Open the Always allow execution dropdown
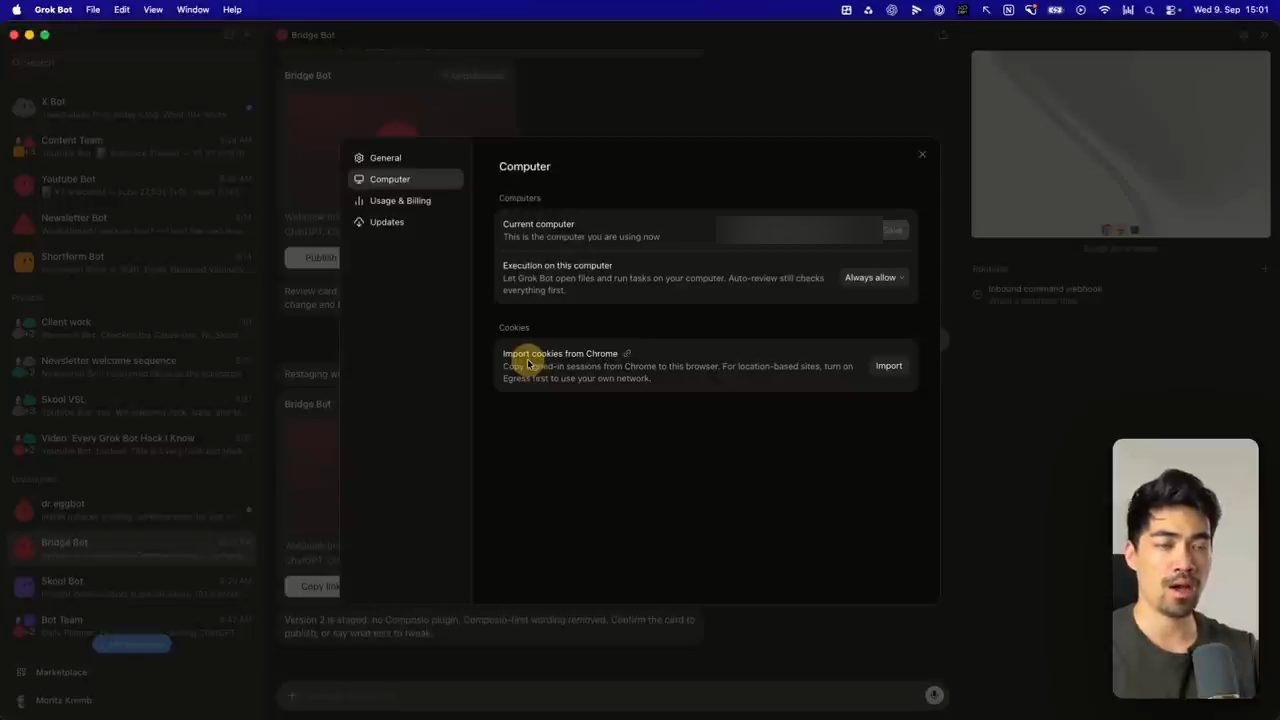This screenshot has width=1280, height=720. pos(874,278)
